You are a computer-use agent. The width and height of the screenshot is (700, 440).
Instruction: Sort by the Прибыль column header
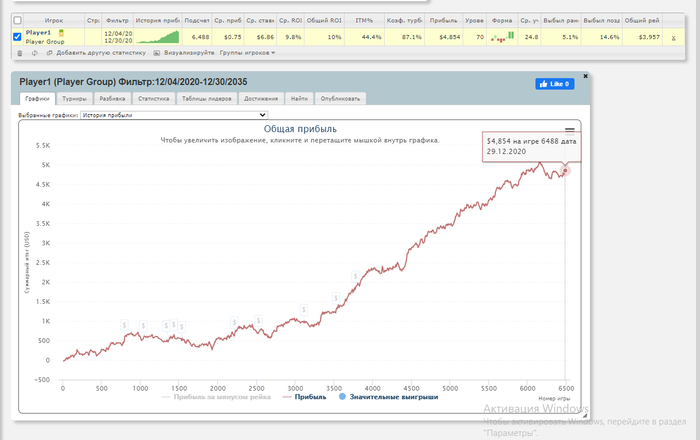[443, 21]
